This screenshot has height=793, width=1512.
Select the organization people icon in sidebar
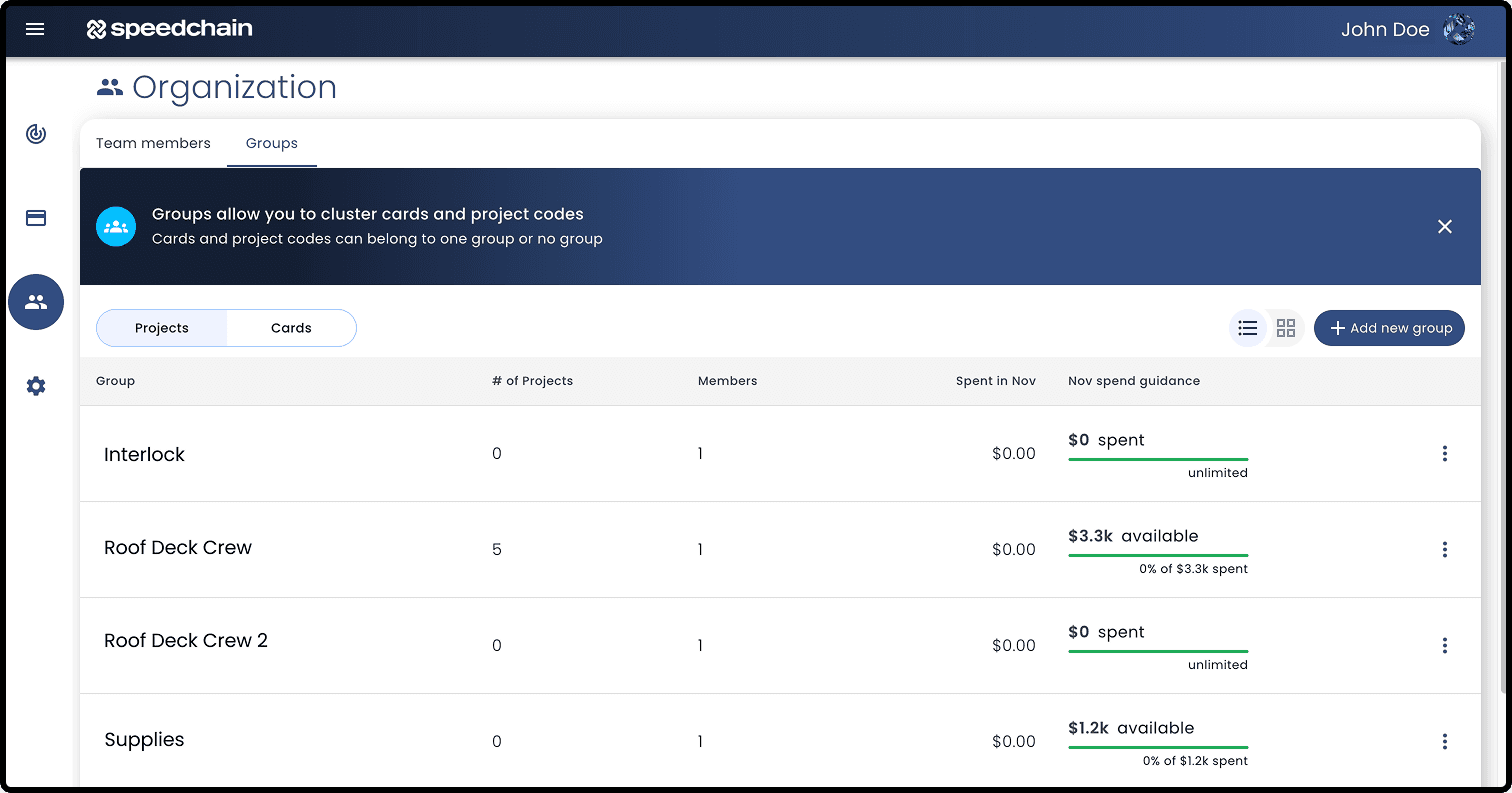[36, 302]
